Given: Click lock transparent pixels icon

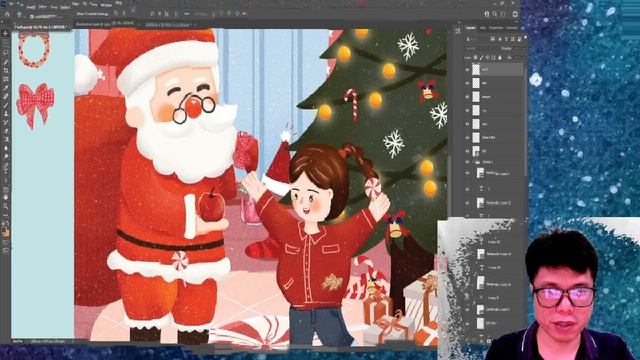Looking at the screenshot, I should 475,58.
